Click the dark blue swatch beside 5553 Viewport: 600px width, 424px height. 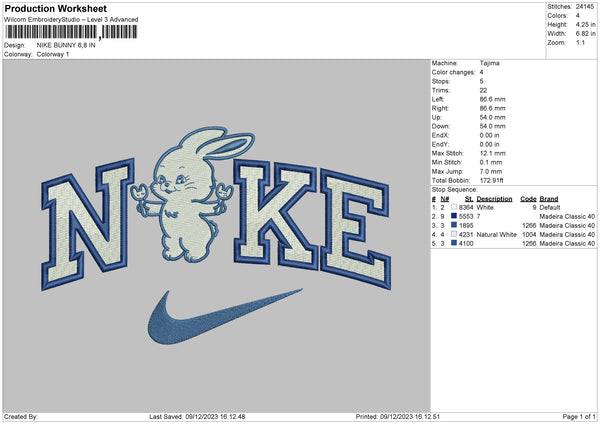click(x=454, y=216)
